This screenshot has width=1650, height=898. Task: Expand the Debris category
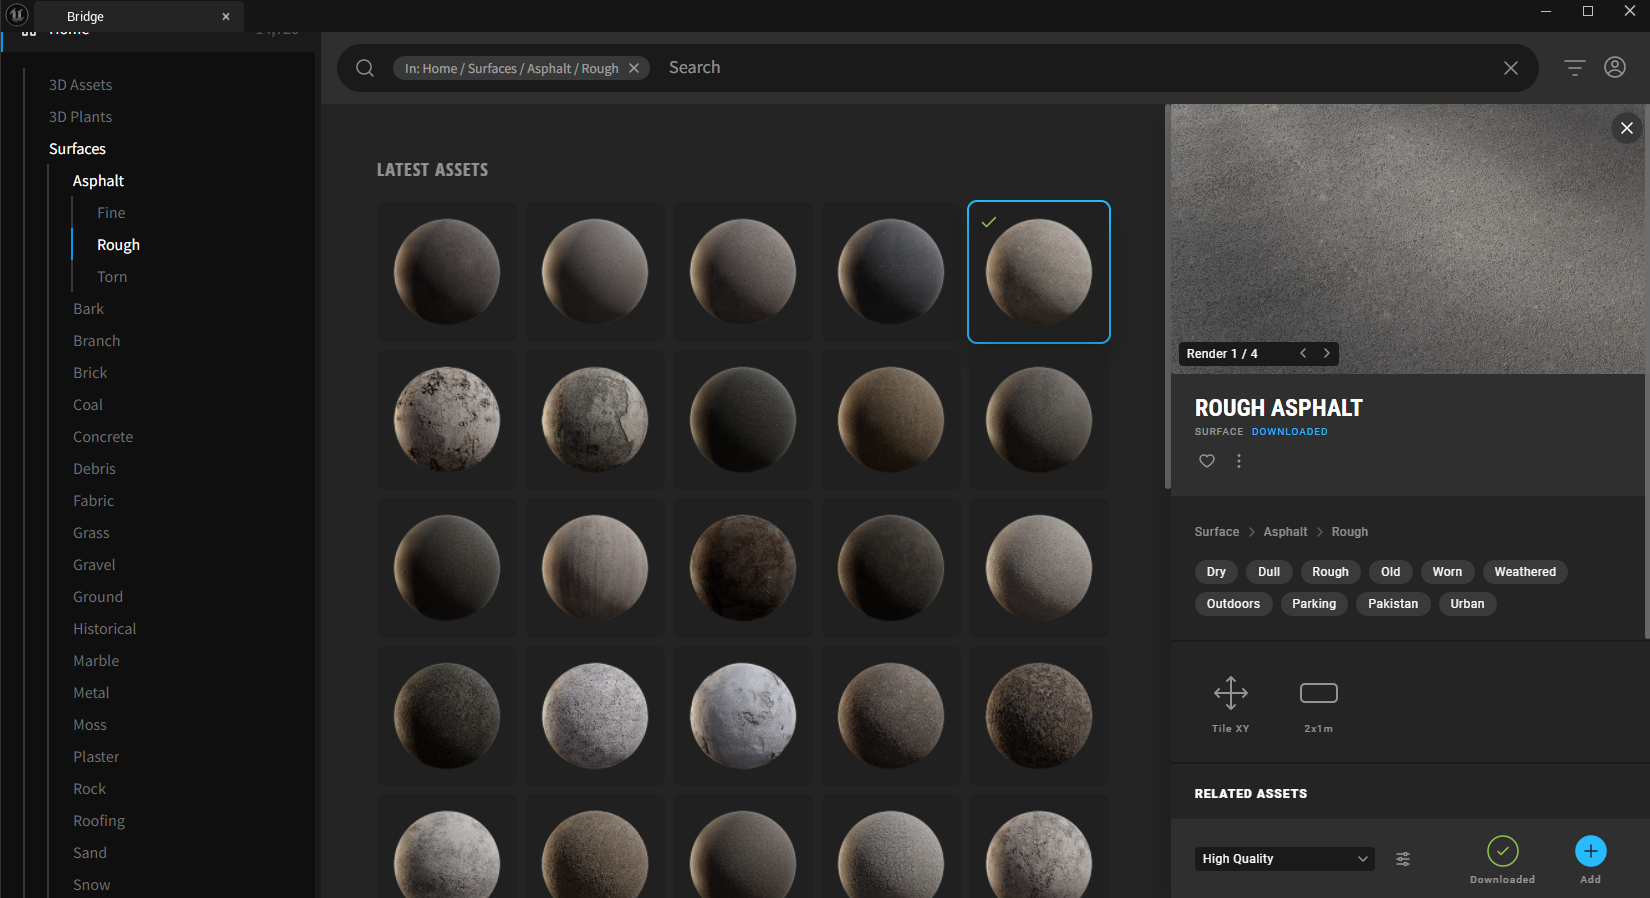pos(95,469)
